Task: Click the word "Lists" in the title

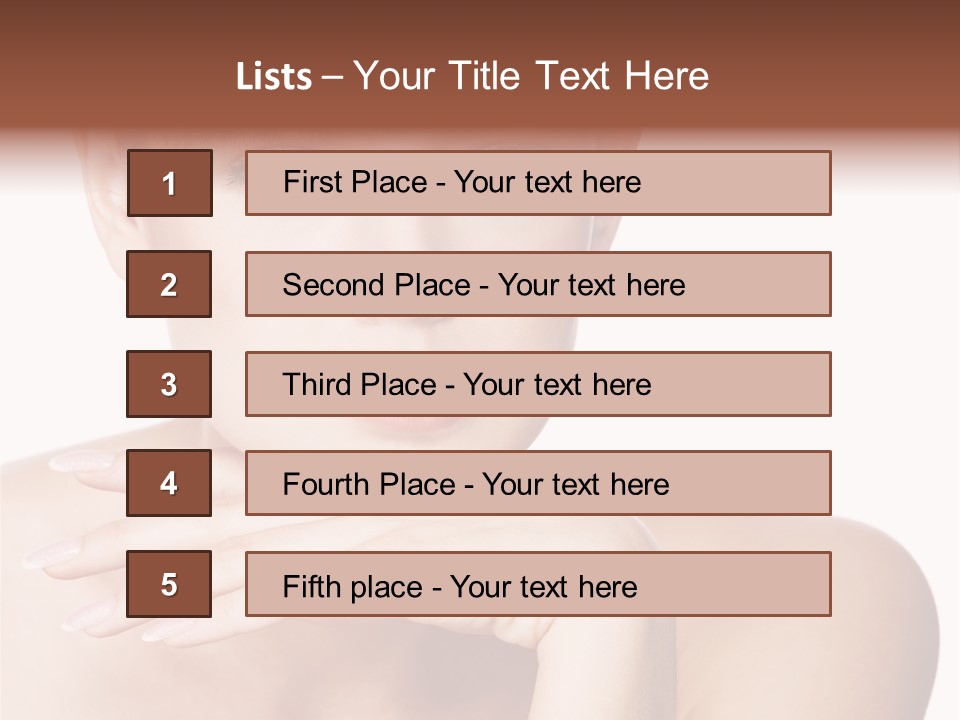Action: pos(273,77)
